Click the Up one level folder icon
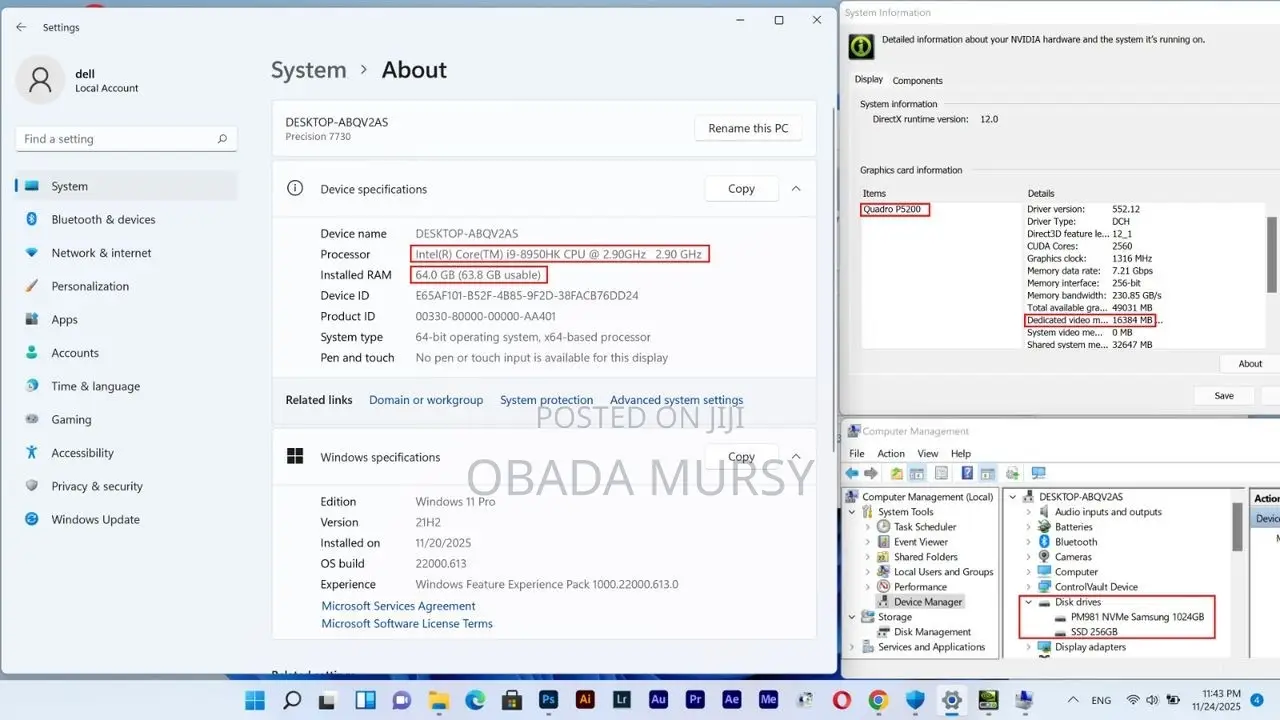The width and height of the screenshot is (1280, 720). tap(898, 473)
